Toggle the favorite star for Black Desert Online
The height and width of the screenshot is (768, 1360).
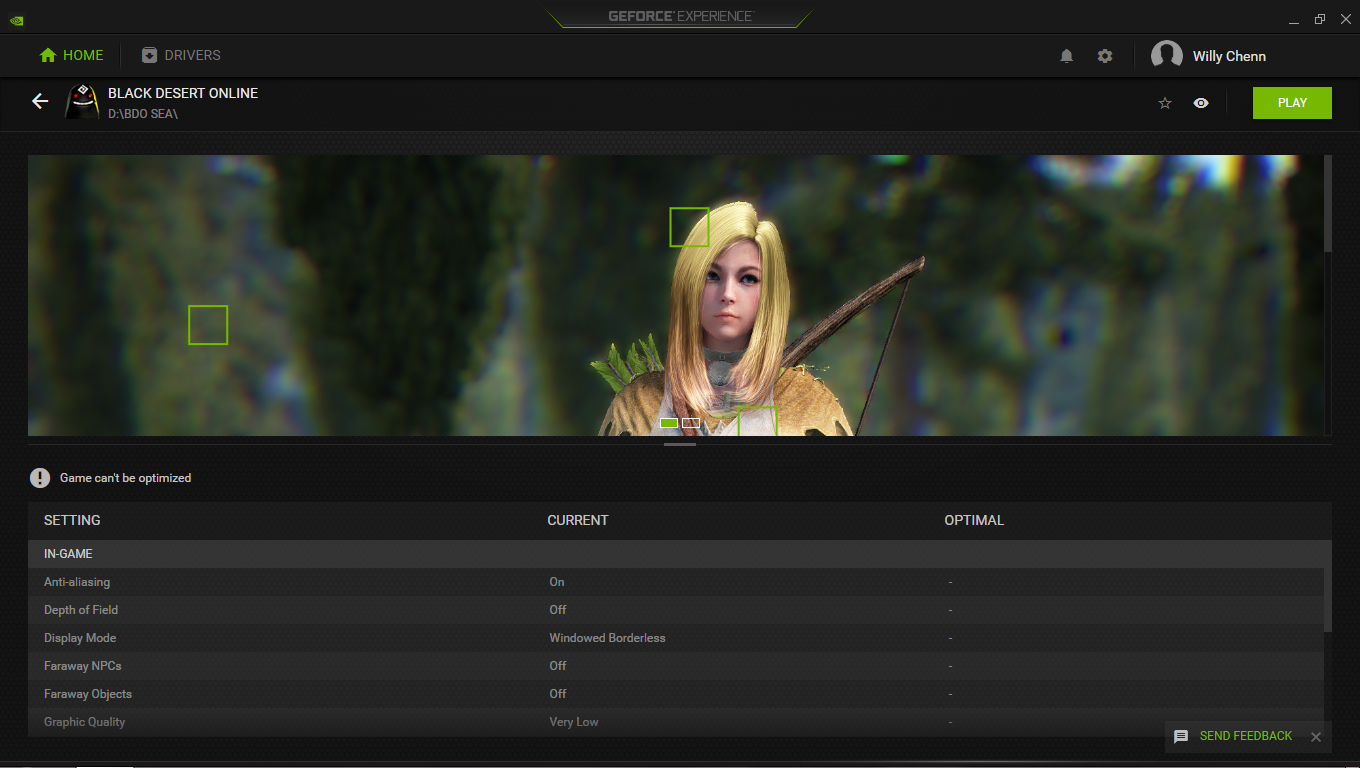[1164, 102]
